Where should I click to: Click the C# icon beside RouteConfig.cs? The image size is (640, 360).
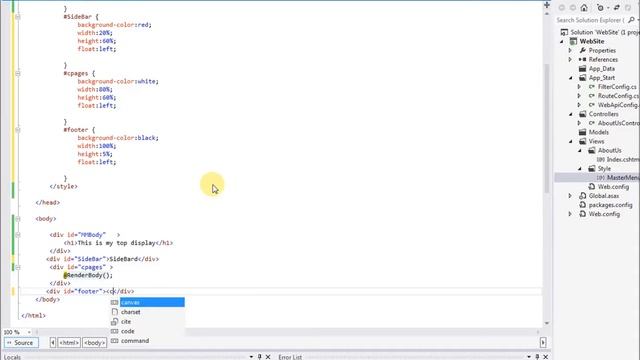coord(591,96)
